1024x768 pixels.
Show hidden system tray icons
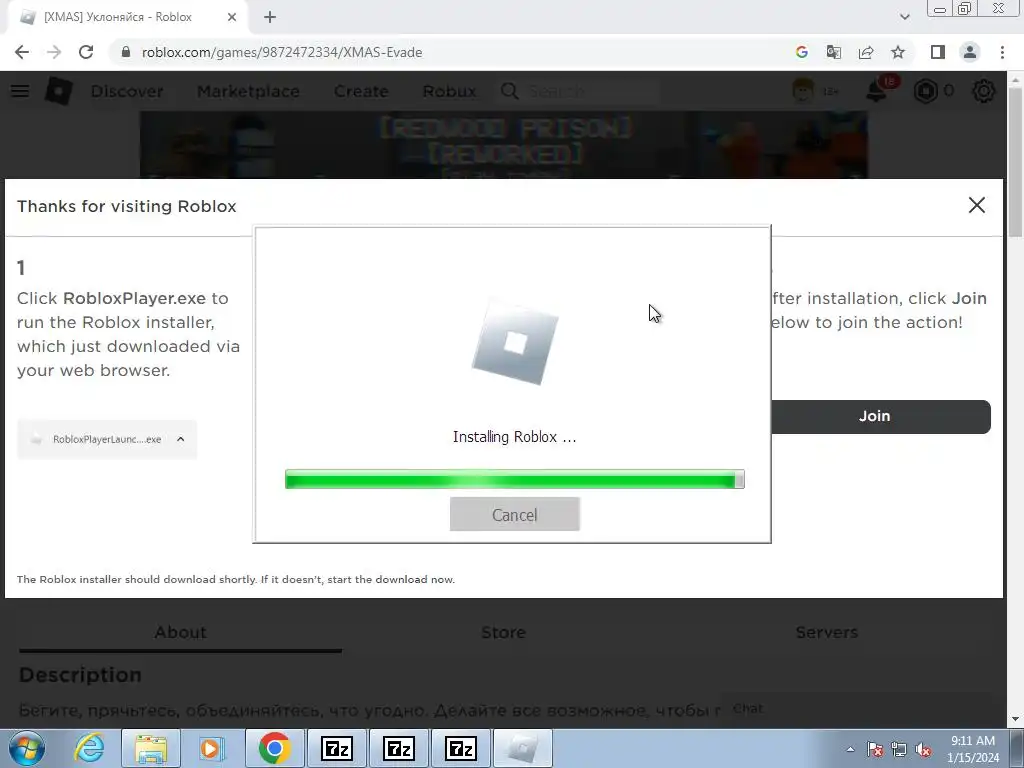point(850,749)
